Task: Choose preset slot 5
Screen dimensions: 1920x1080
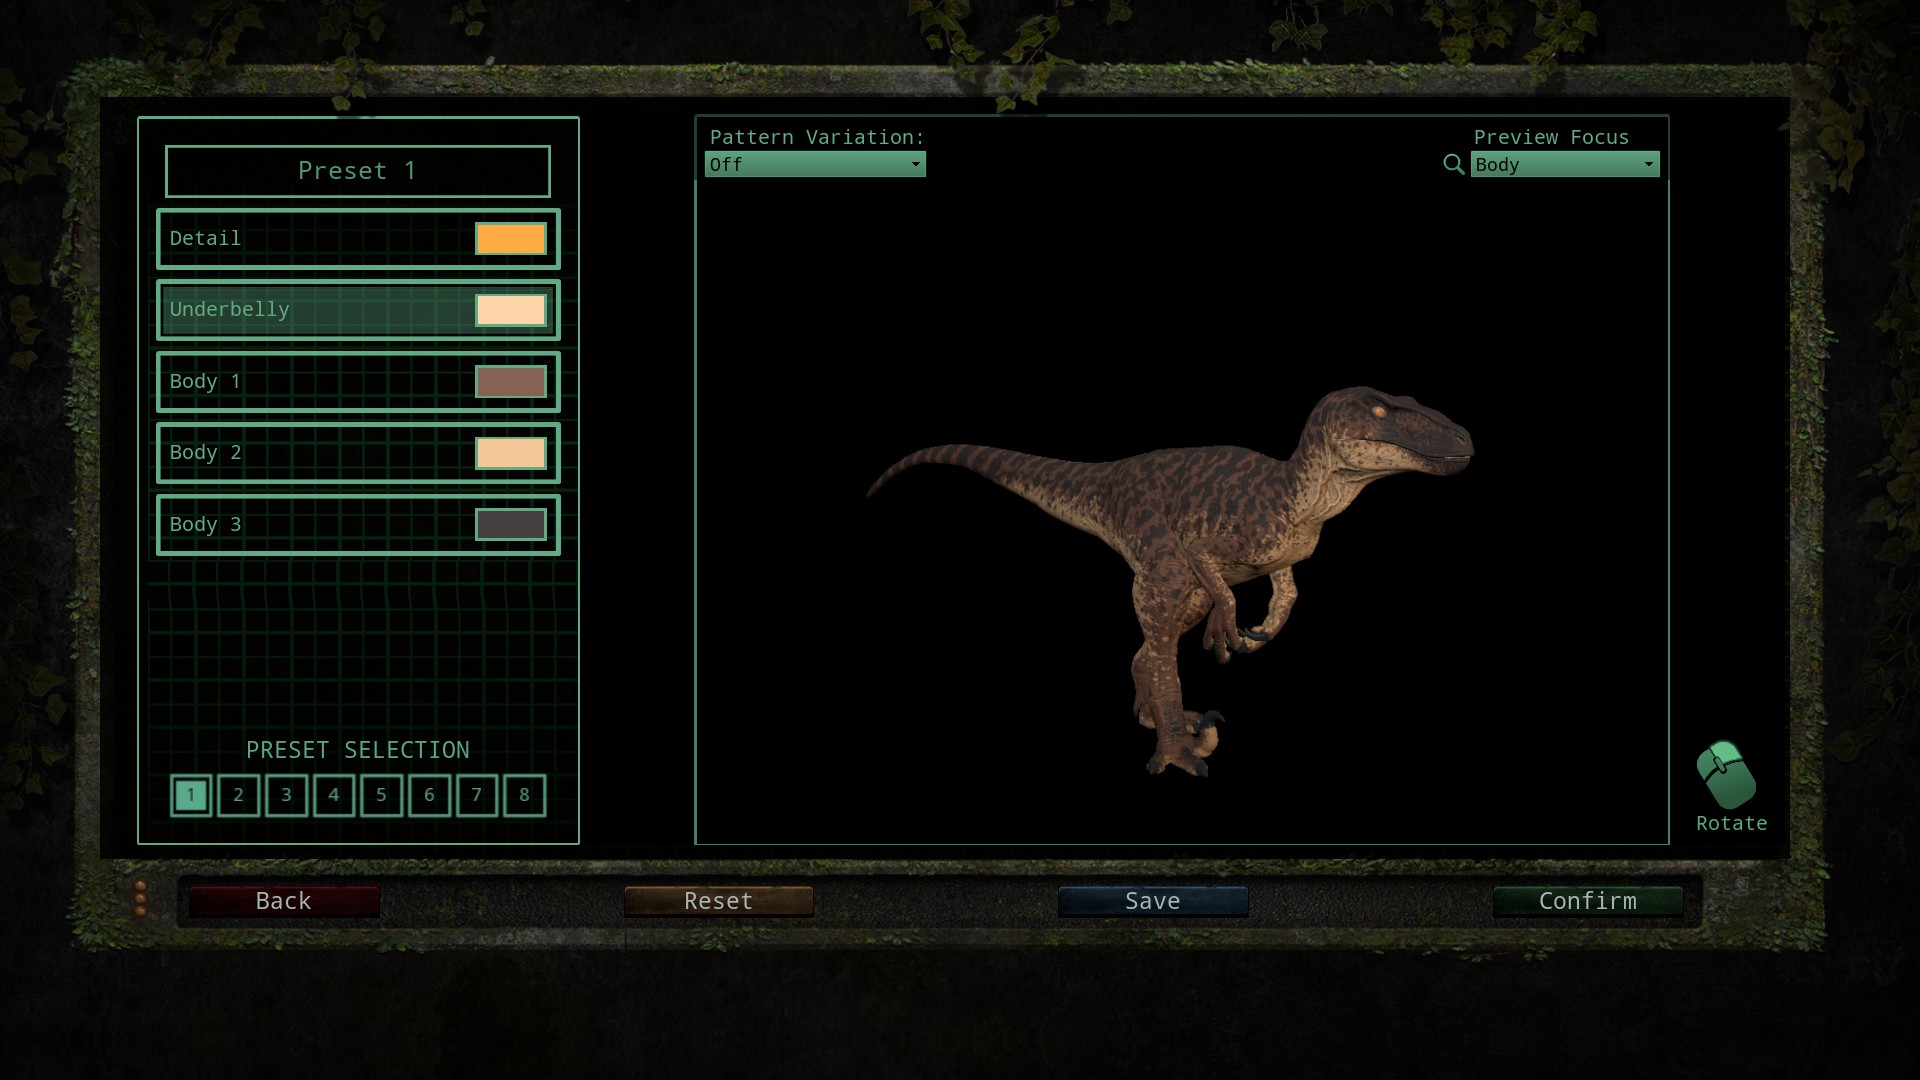Action: [381, 795]
